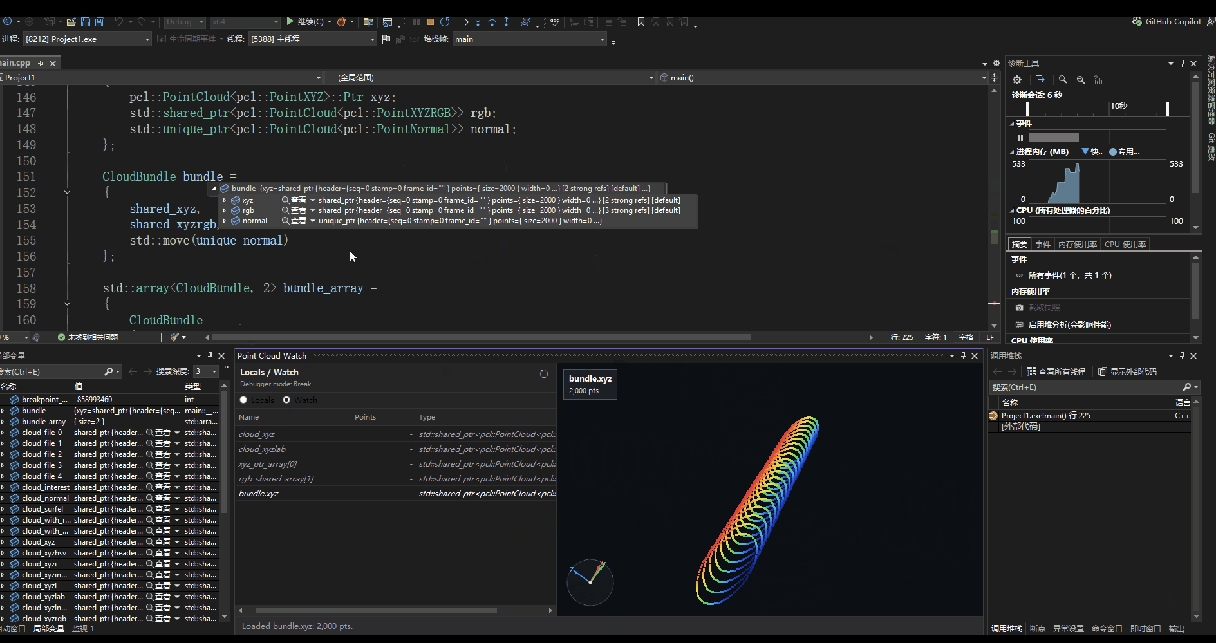Click the cube icon of the bundle variable

click(x=15, y=410)
